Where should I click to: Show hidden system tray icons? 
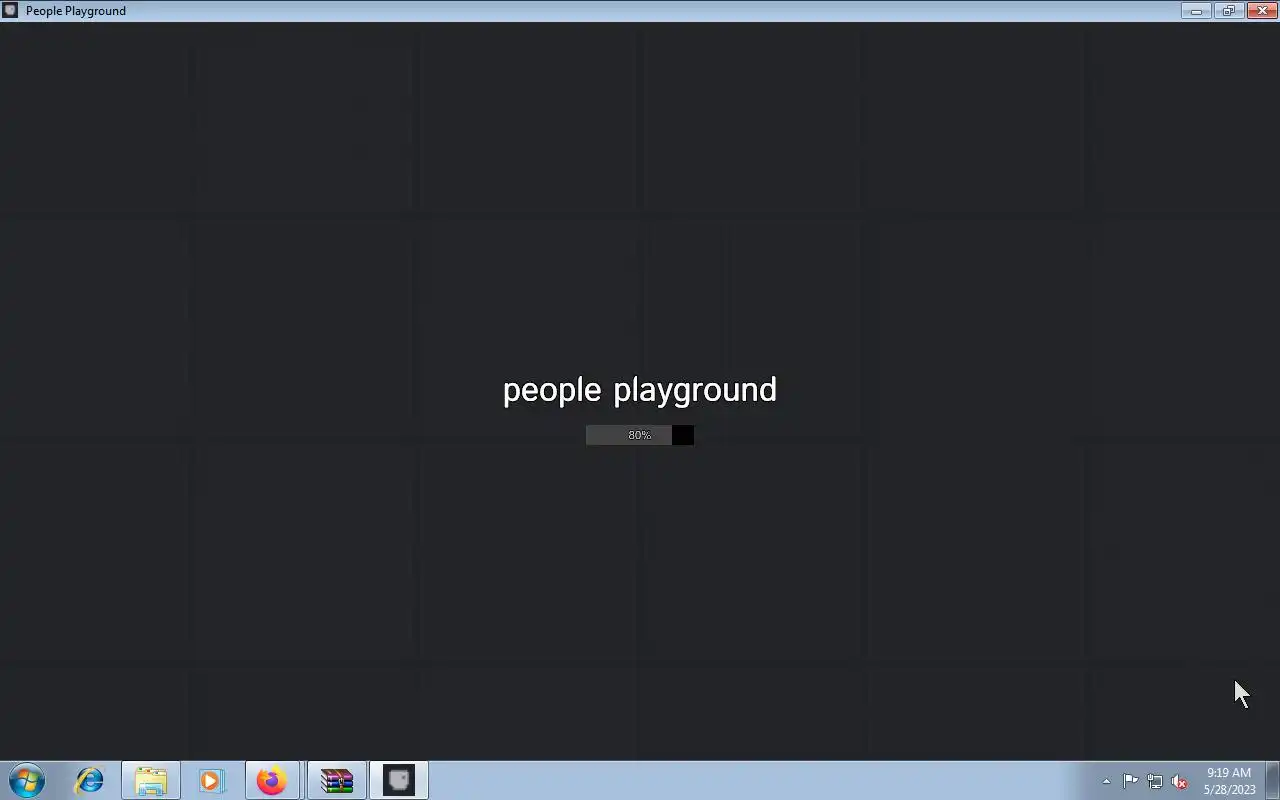coord(1106,781)
